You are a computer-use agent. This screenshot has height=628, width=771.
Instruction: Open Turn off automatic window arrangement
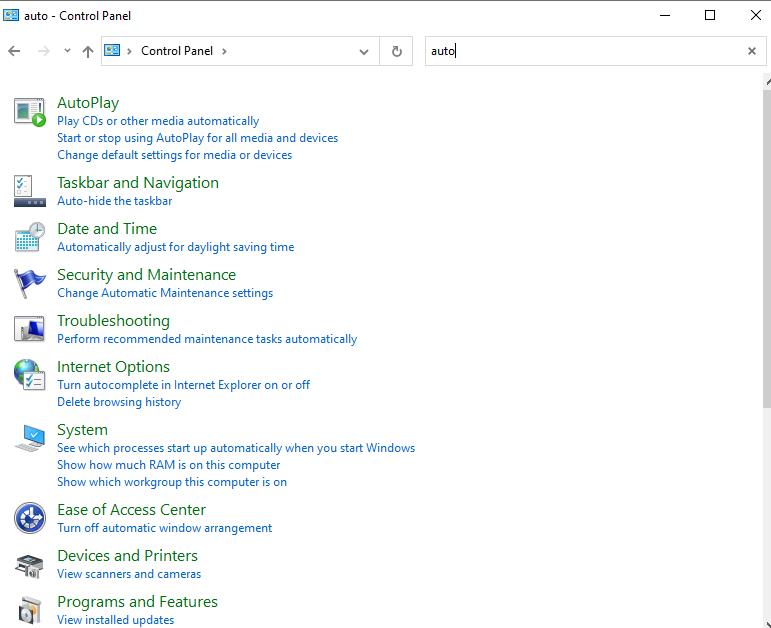point(165,528)
